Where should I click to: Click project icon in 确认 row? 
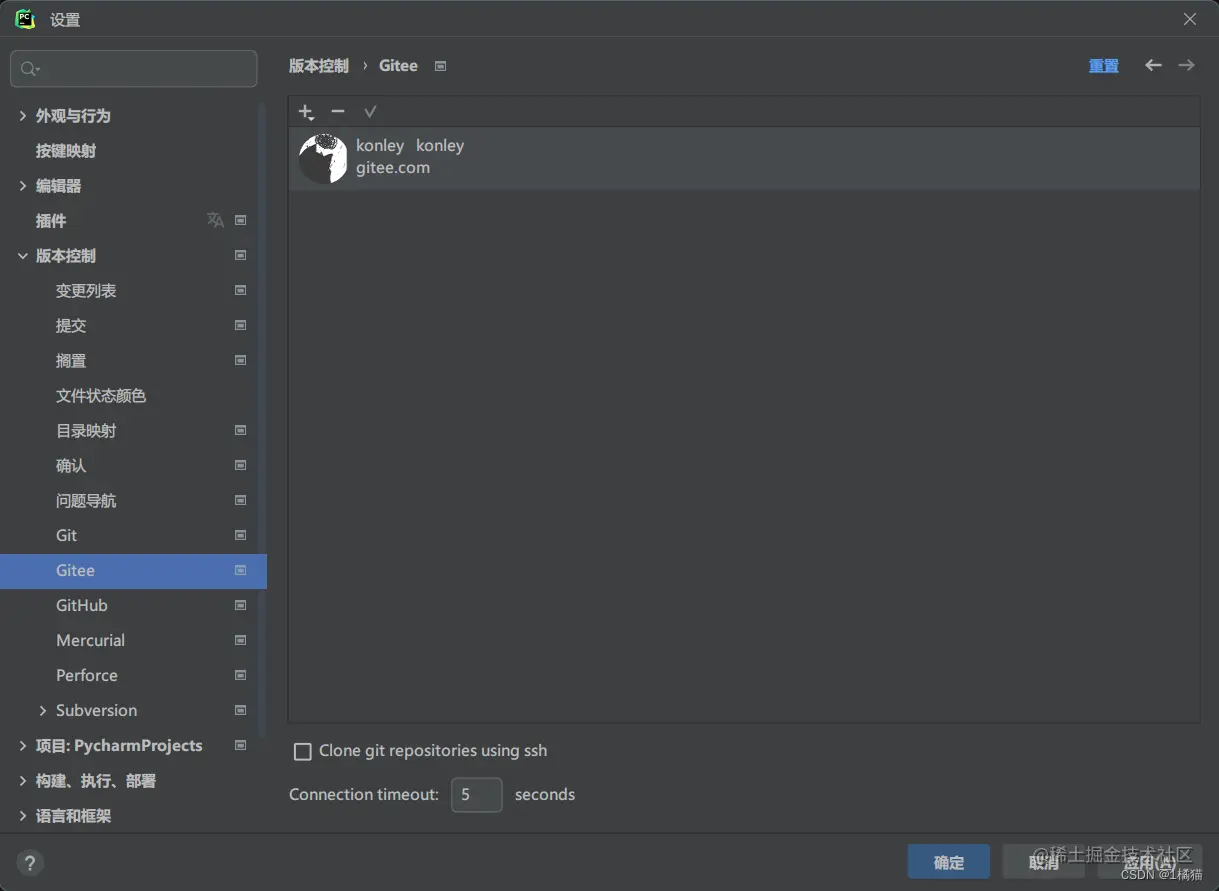(240, 465)
